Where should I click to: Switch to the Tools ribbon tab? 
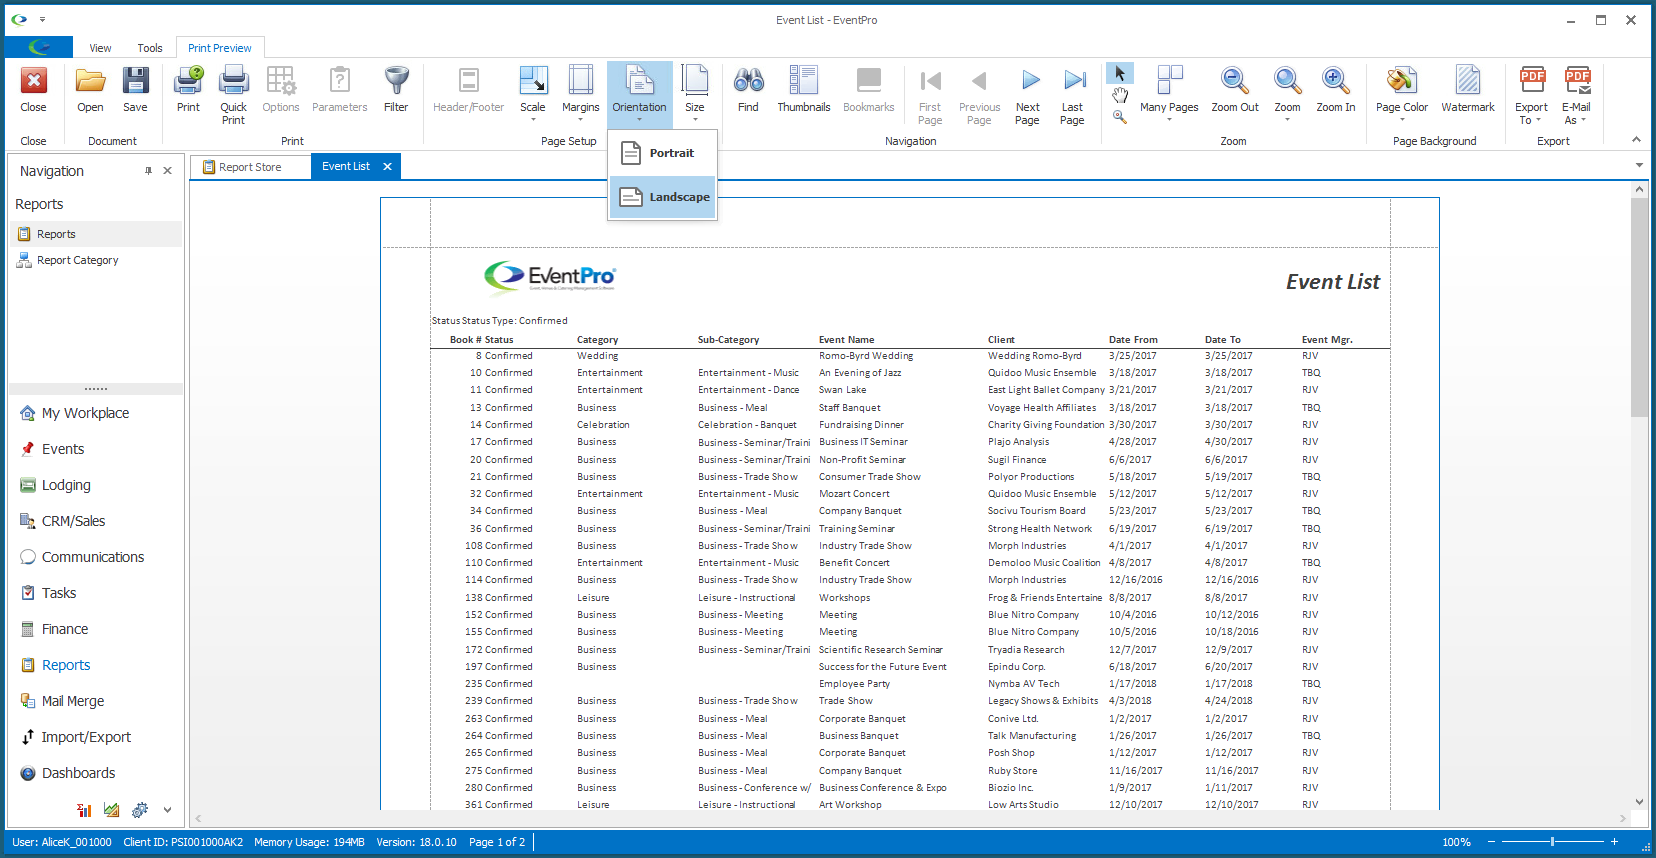tap(150, 48)
